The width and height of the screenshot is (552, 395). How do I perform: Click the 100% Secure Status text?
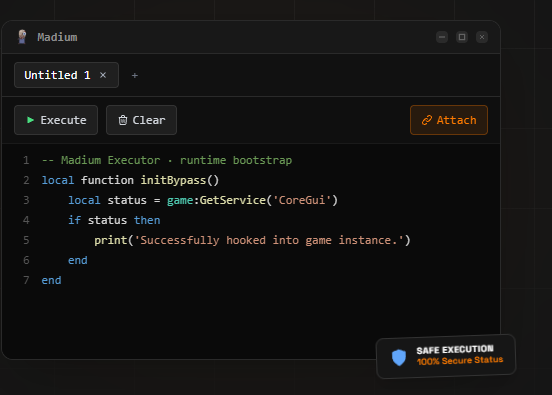pyautogui.click(x=460, y=360)
